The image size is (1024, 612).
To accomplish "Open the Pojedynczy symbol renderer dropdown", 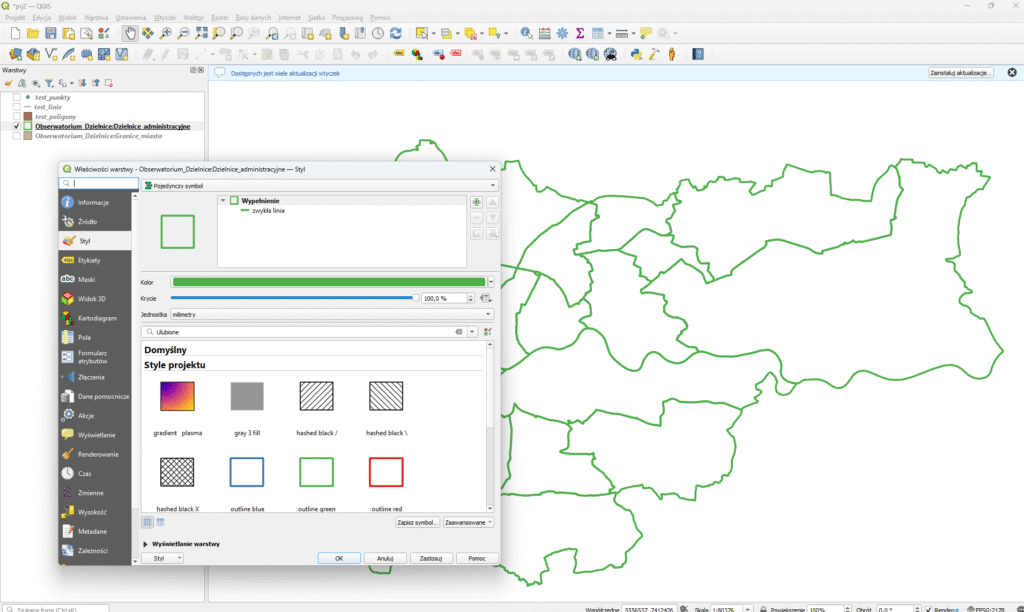I will click(x=320, y=185).
